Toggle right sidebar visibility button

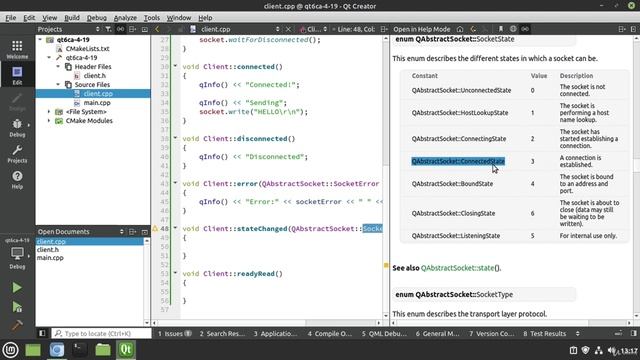tap(633, 333)
